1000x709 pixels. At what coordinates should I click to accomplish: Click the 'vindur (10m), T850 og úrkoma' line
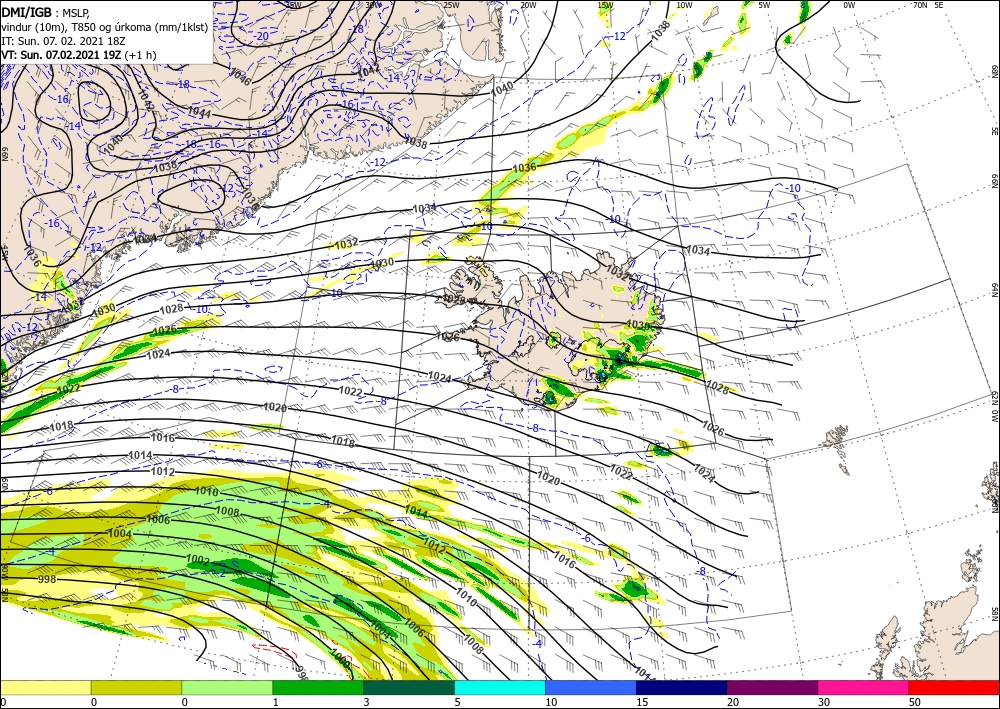(x=105, y=26)
